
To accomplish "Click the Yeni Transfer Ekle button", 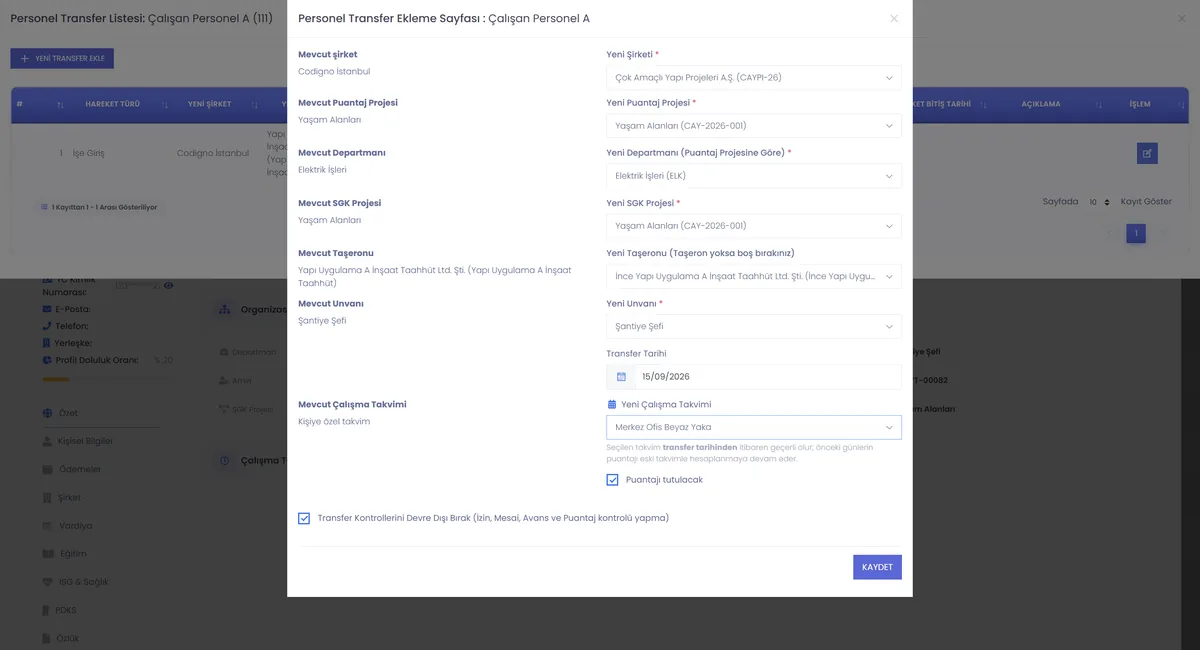I will point(62,59).
